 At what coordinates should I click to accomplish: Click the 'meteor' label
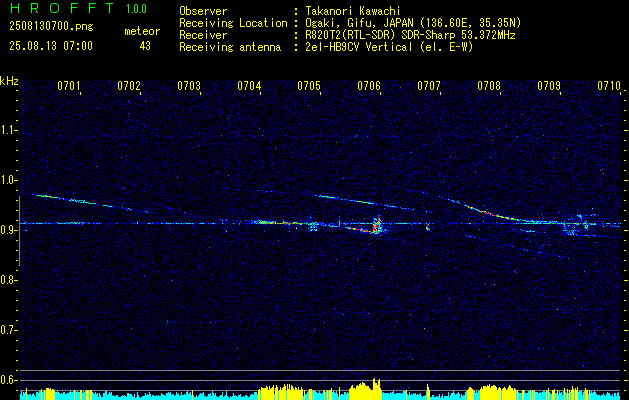tap(142, 31)
